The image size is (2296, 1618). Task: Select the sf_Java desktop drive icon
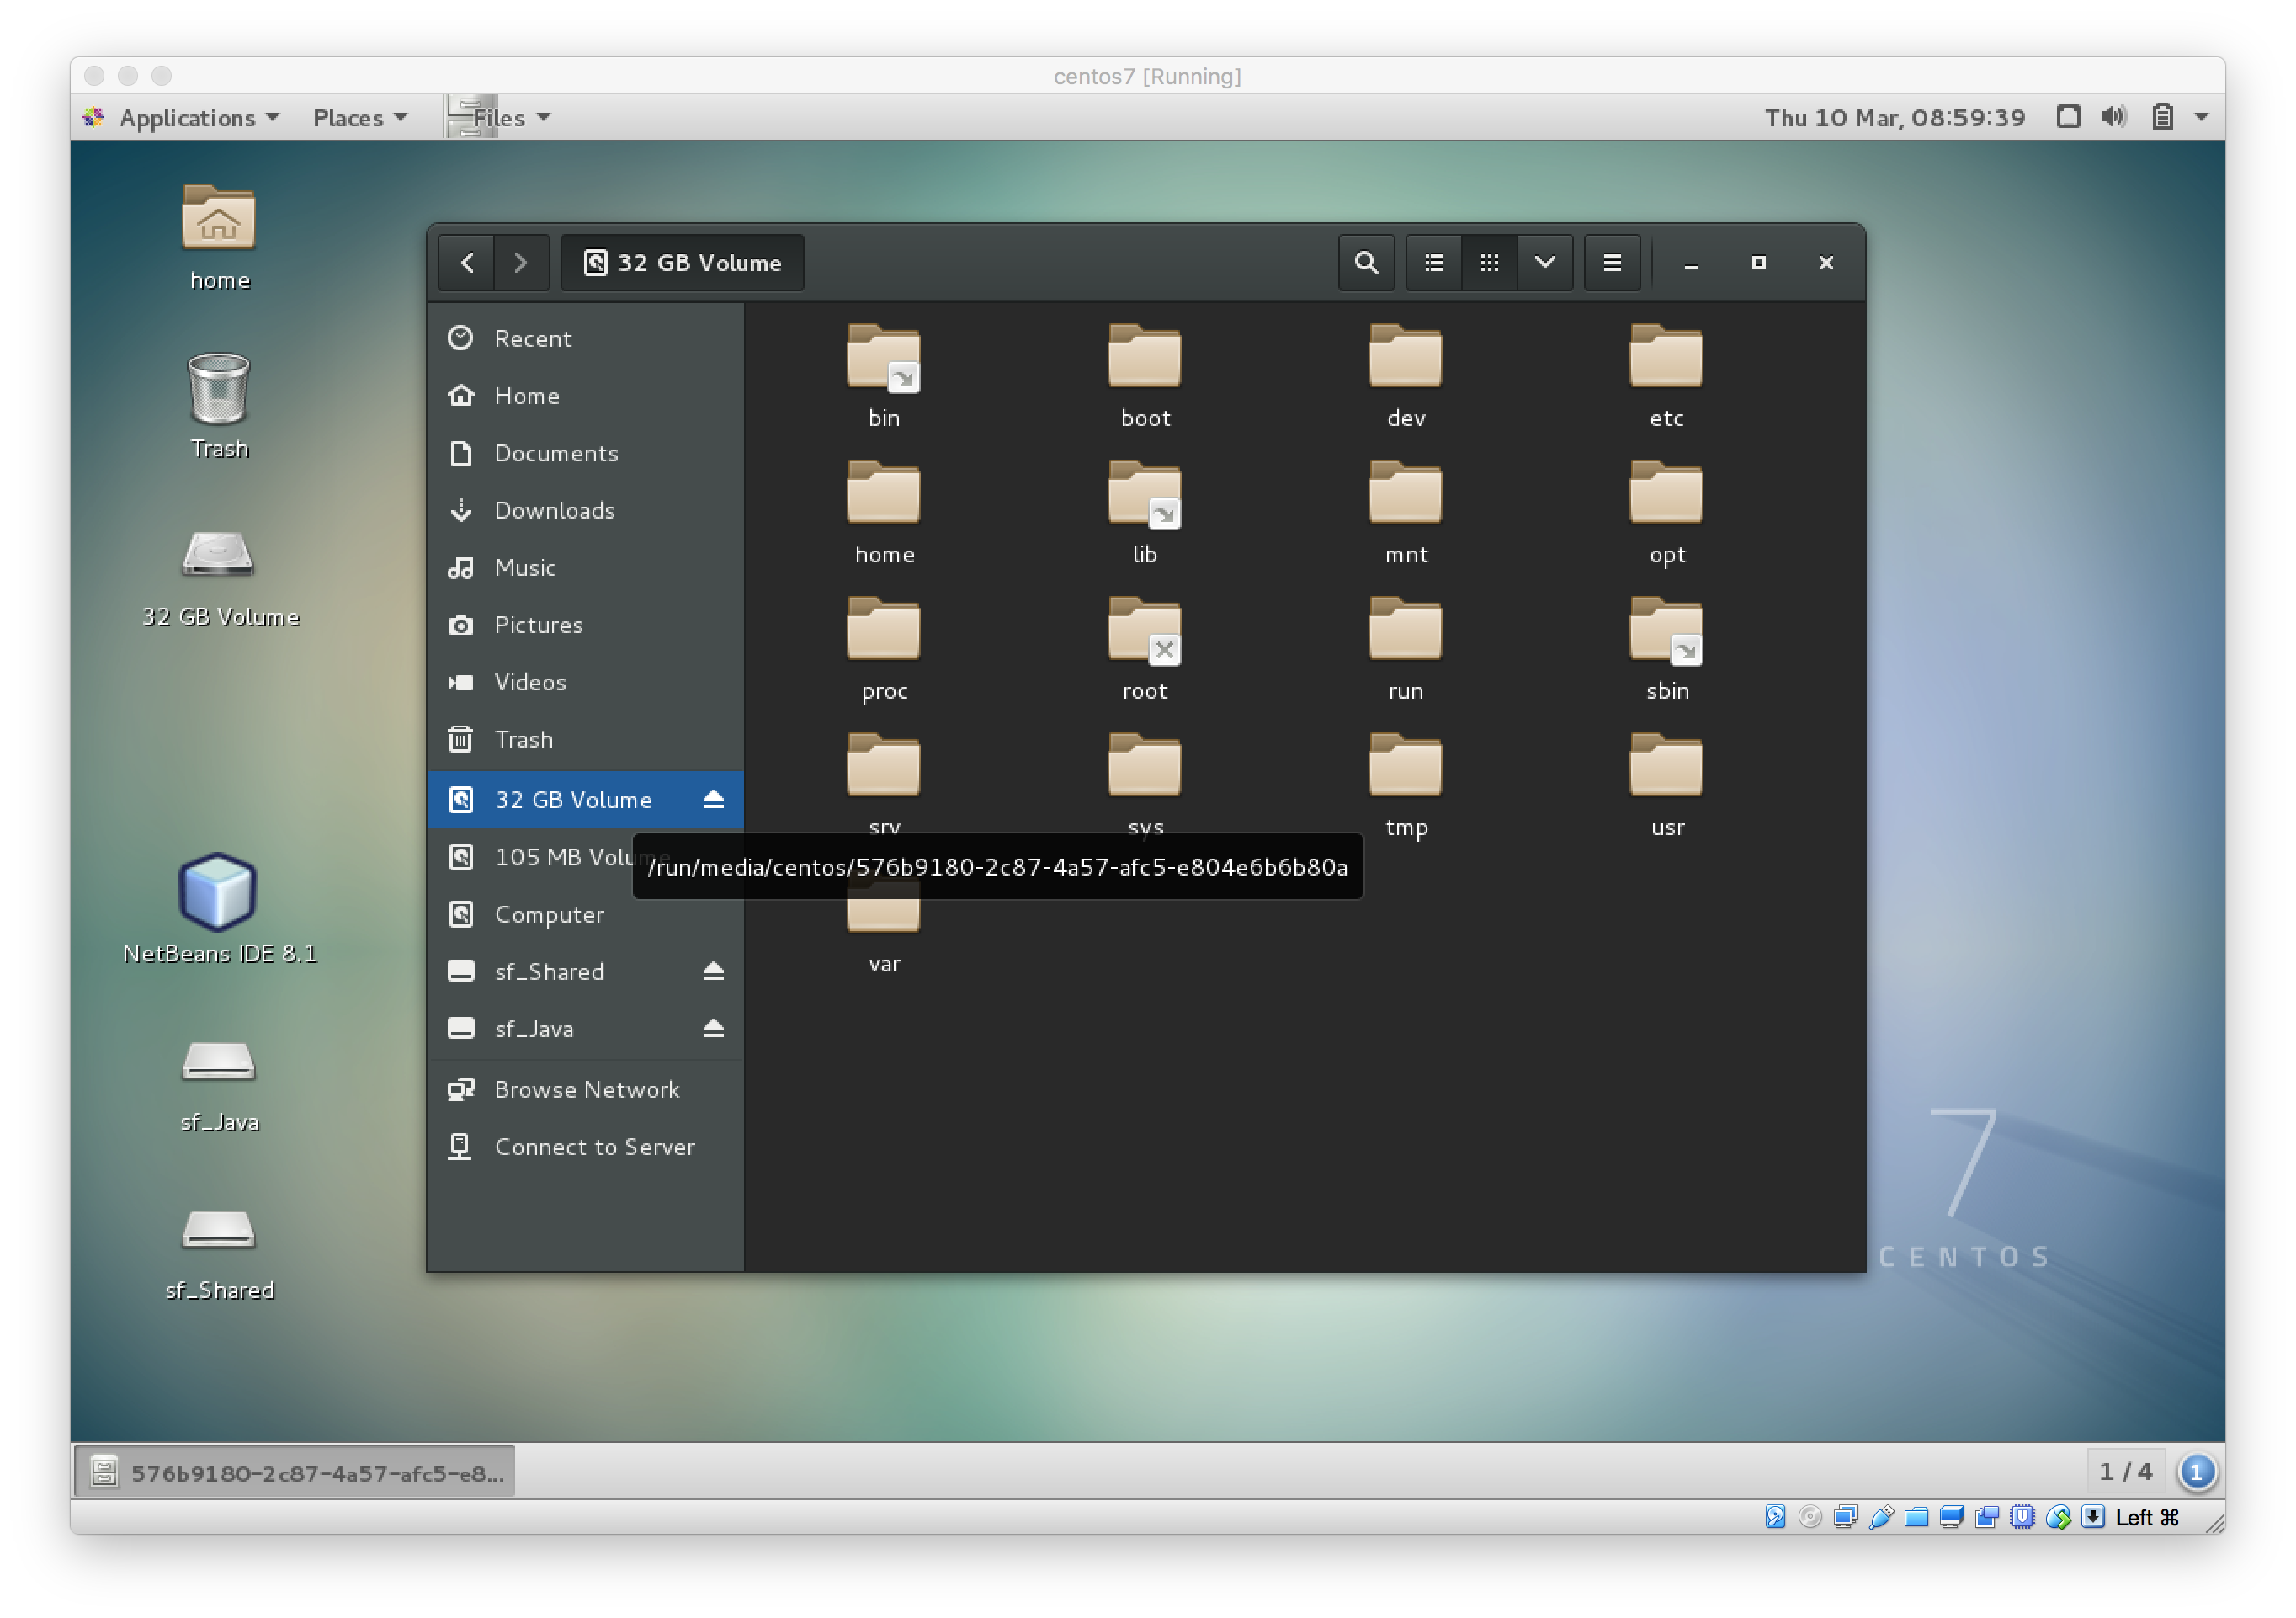tap(219, 1086)
